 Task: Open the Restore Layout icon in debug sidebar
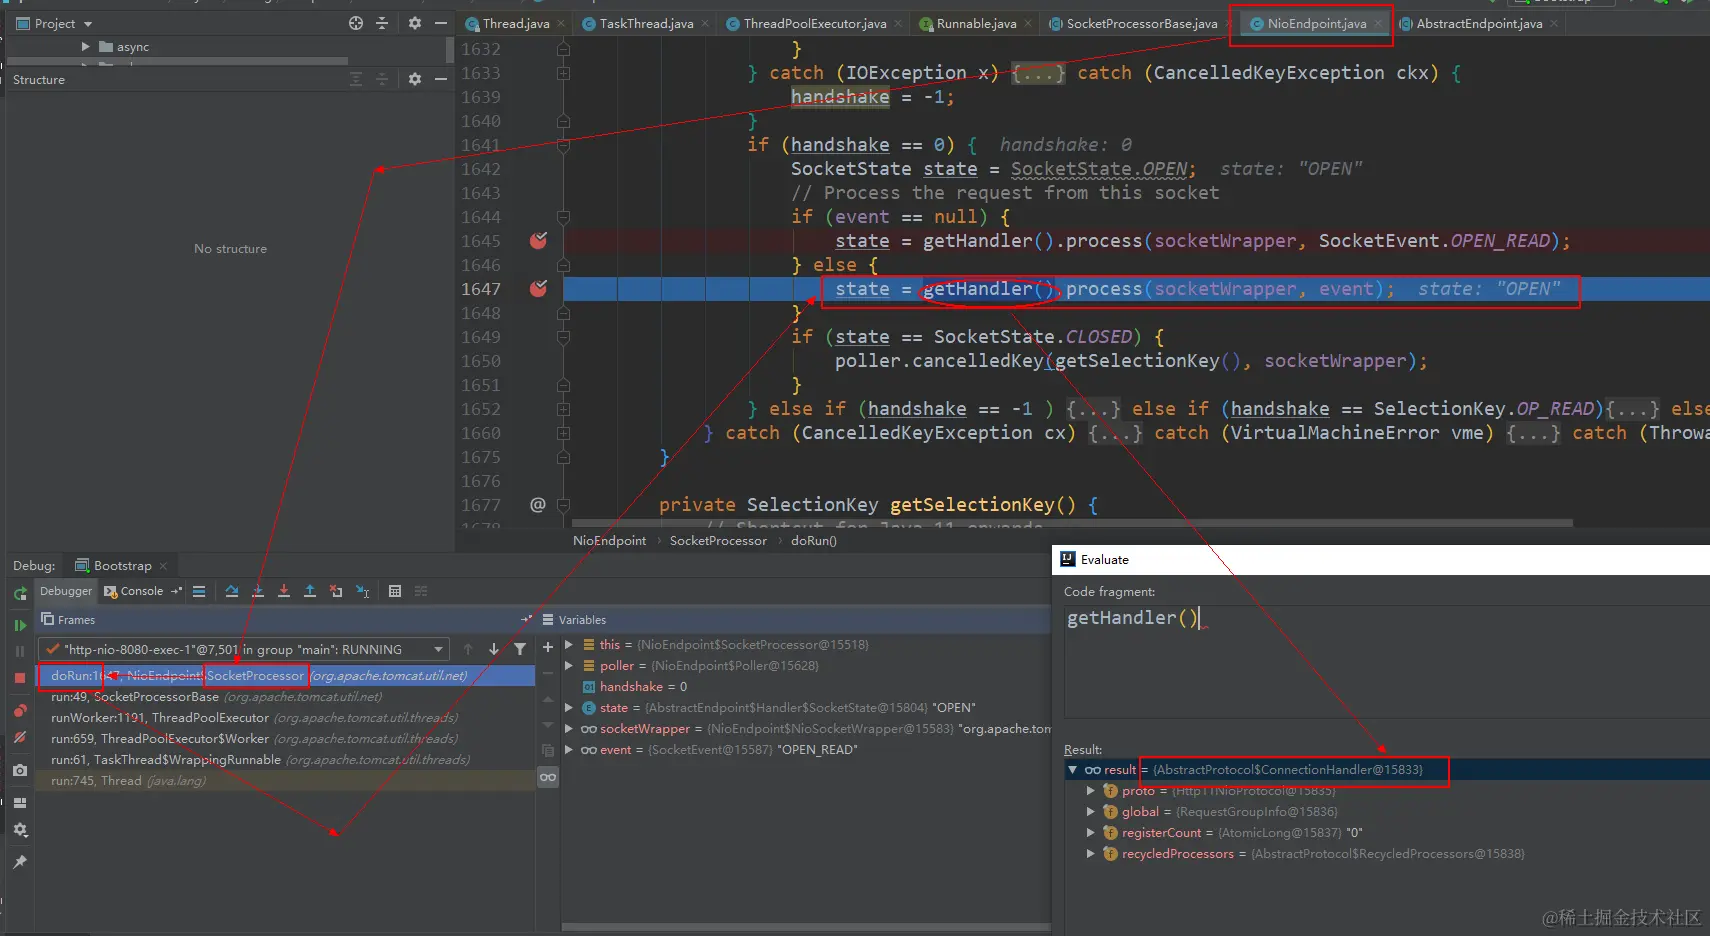coord(20,803)
